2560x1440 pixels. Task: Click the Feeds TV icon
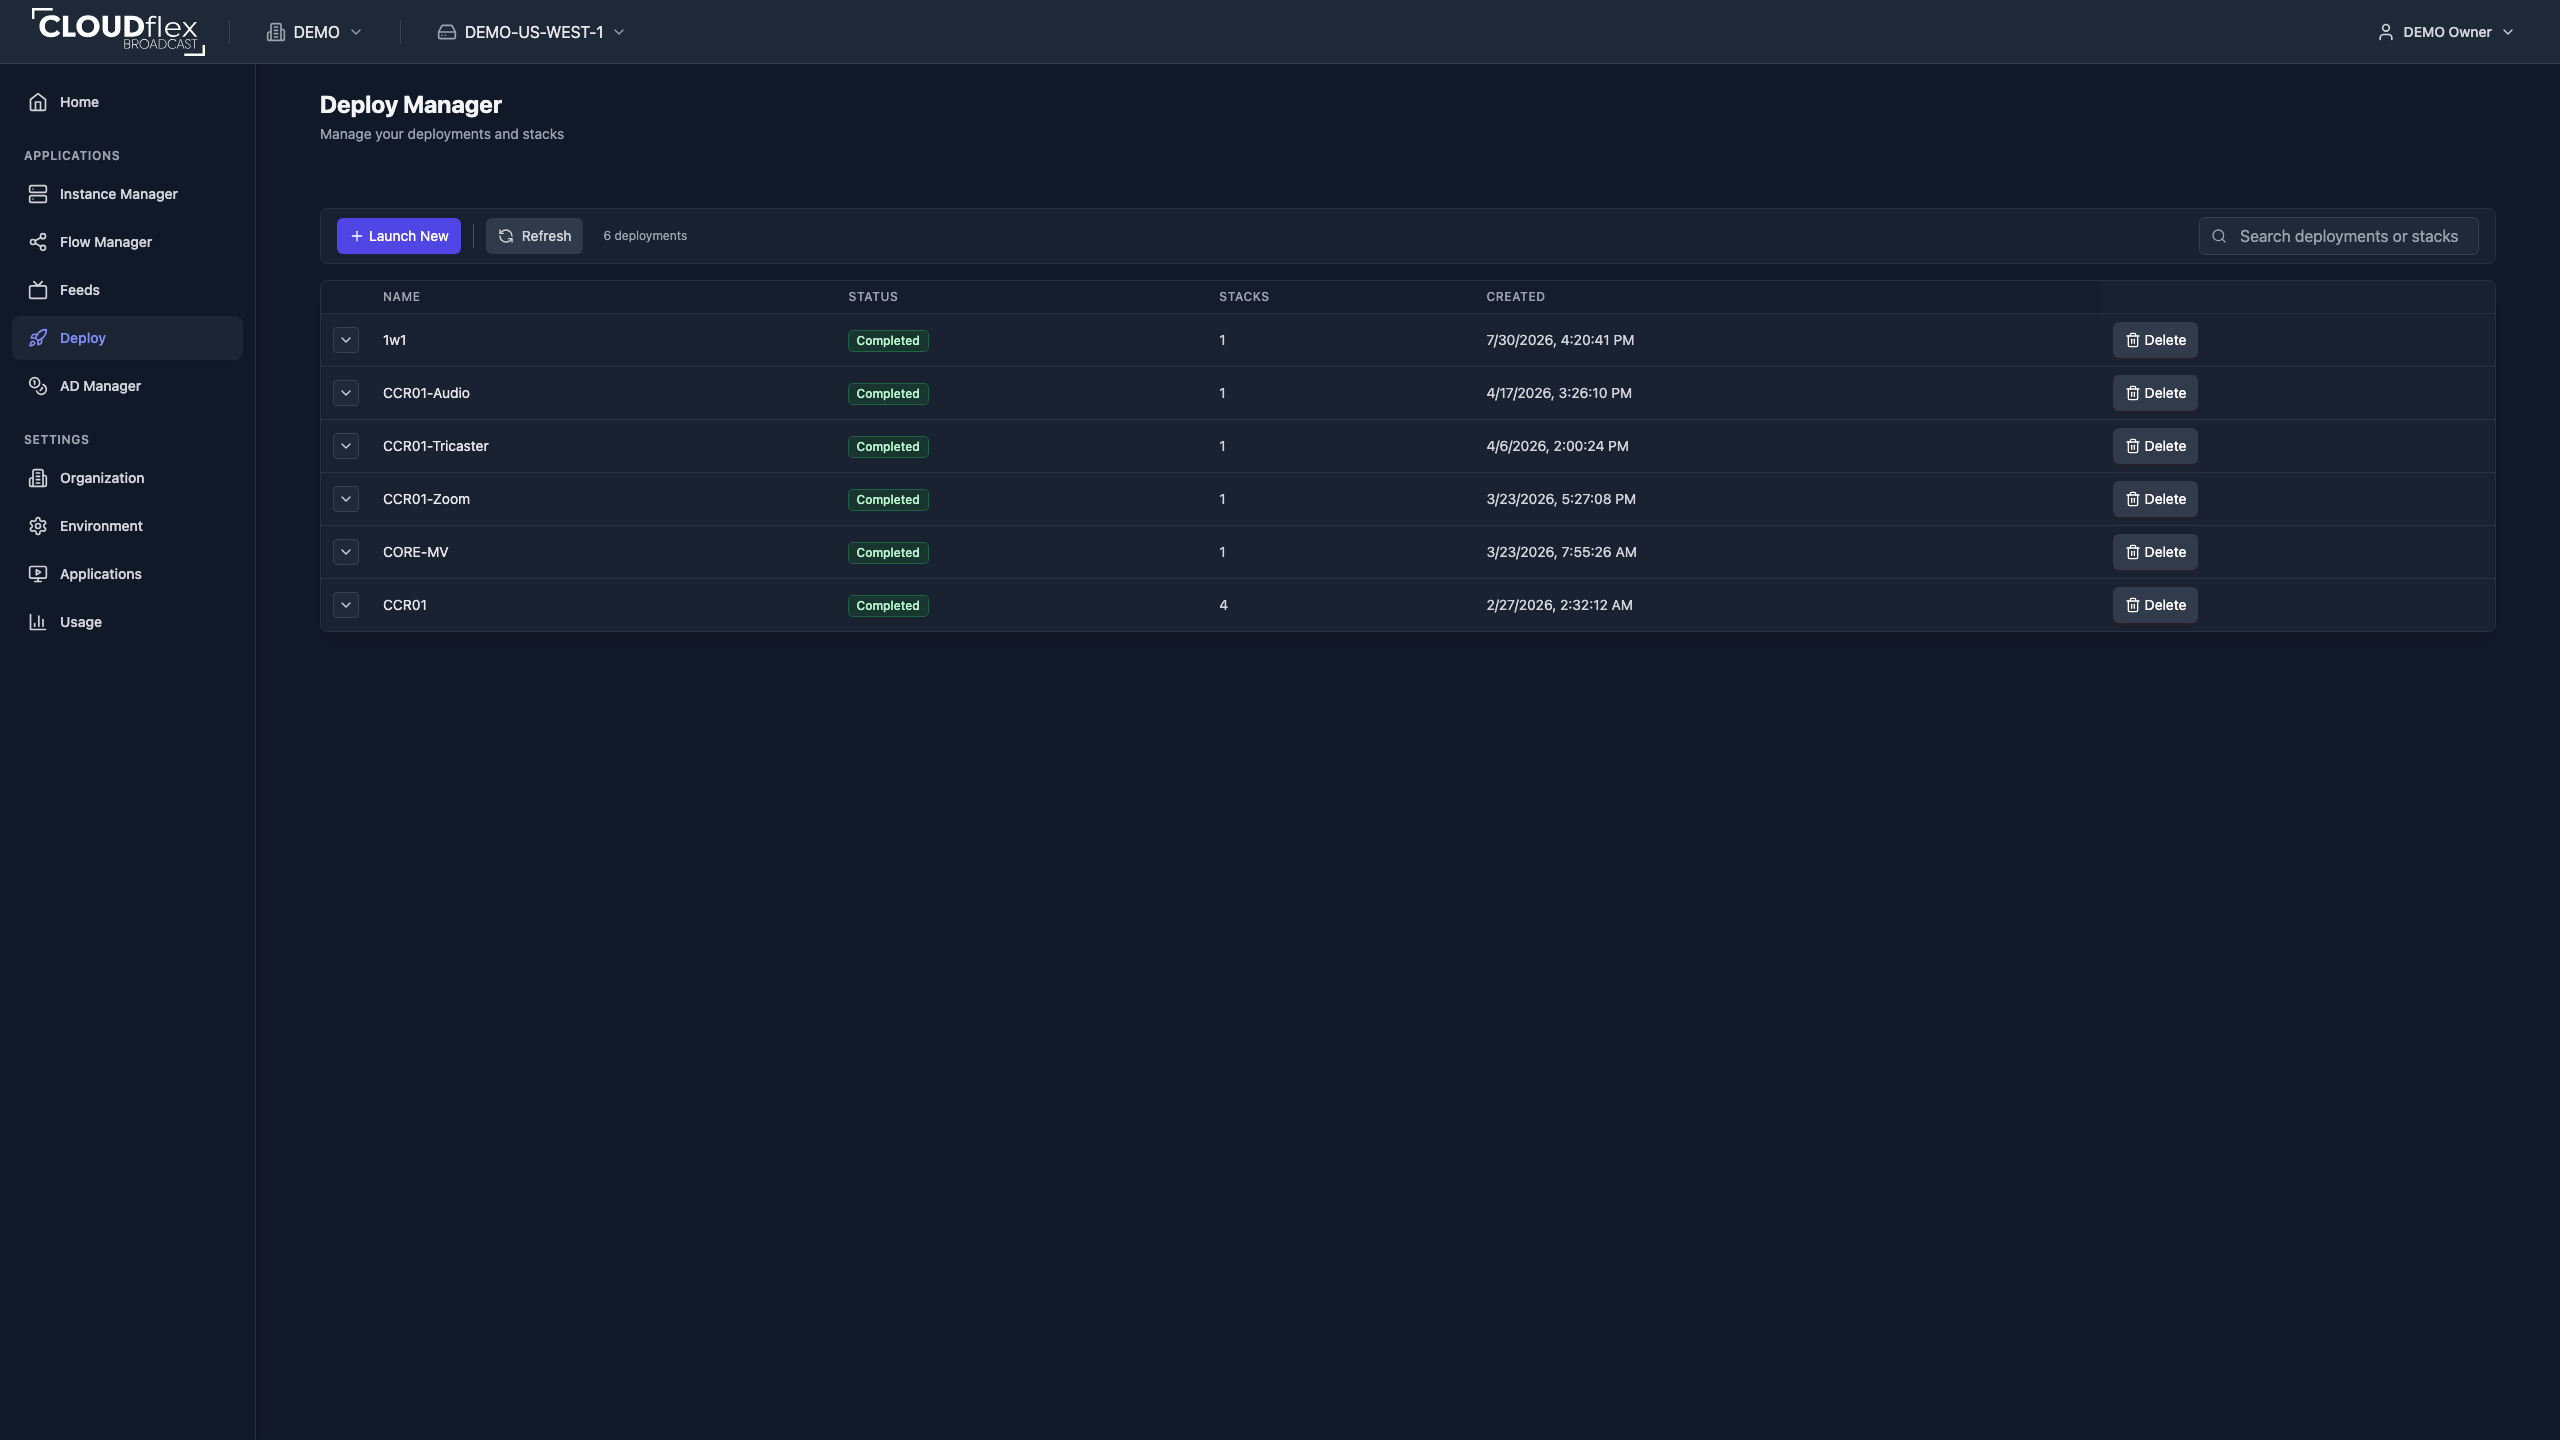38,290
